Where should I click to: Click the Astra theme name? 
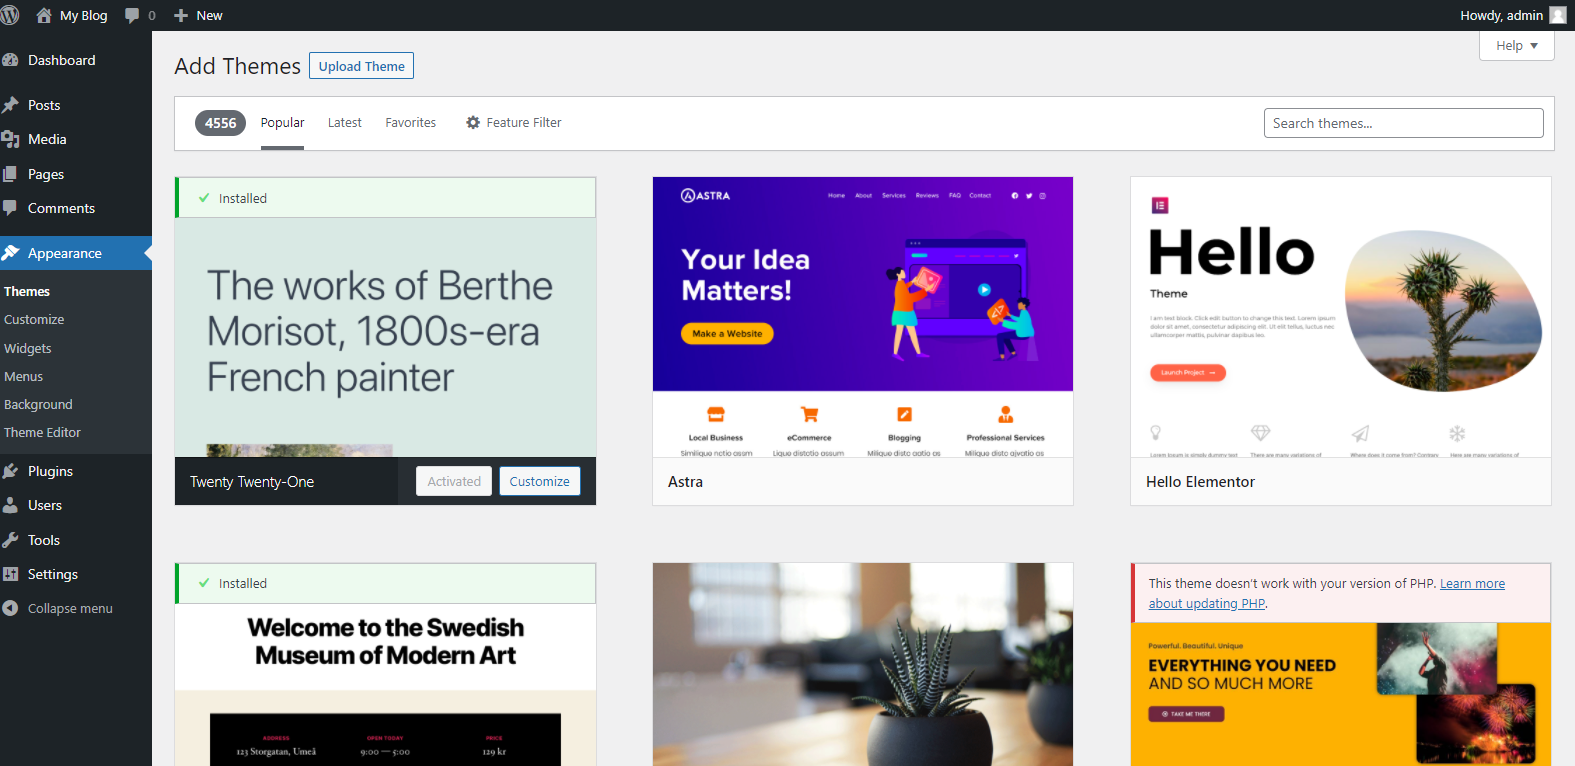(685, 482)
